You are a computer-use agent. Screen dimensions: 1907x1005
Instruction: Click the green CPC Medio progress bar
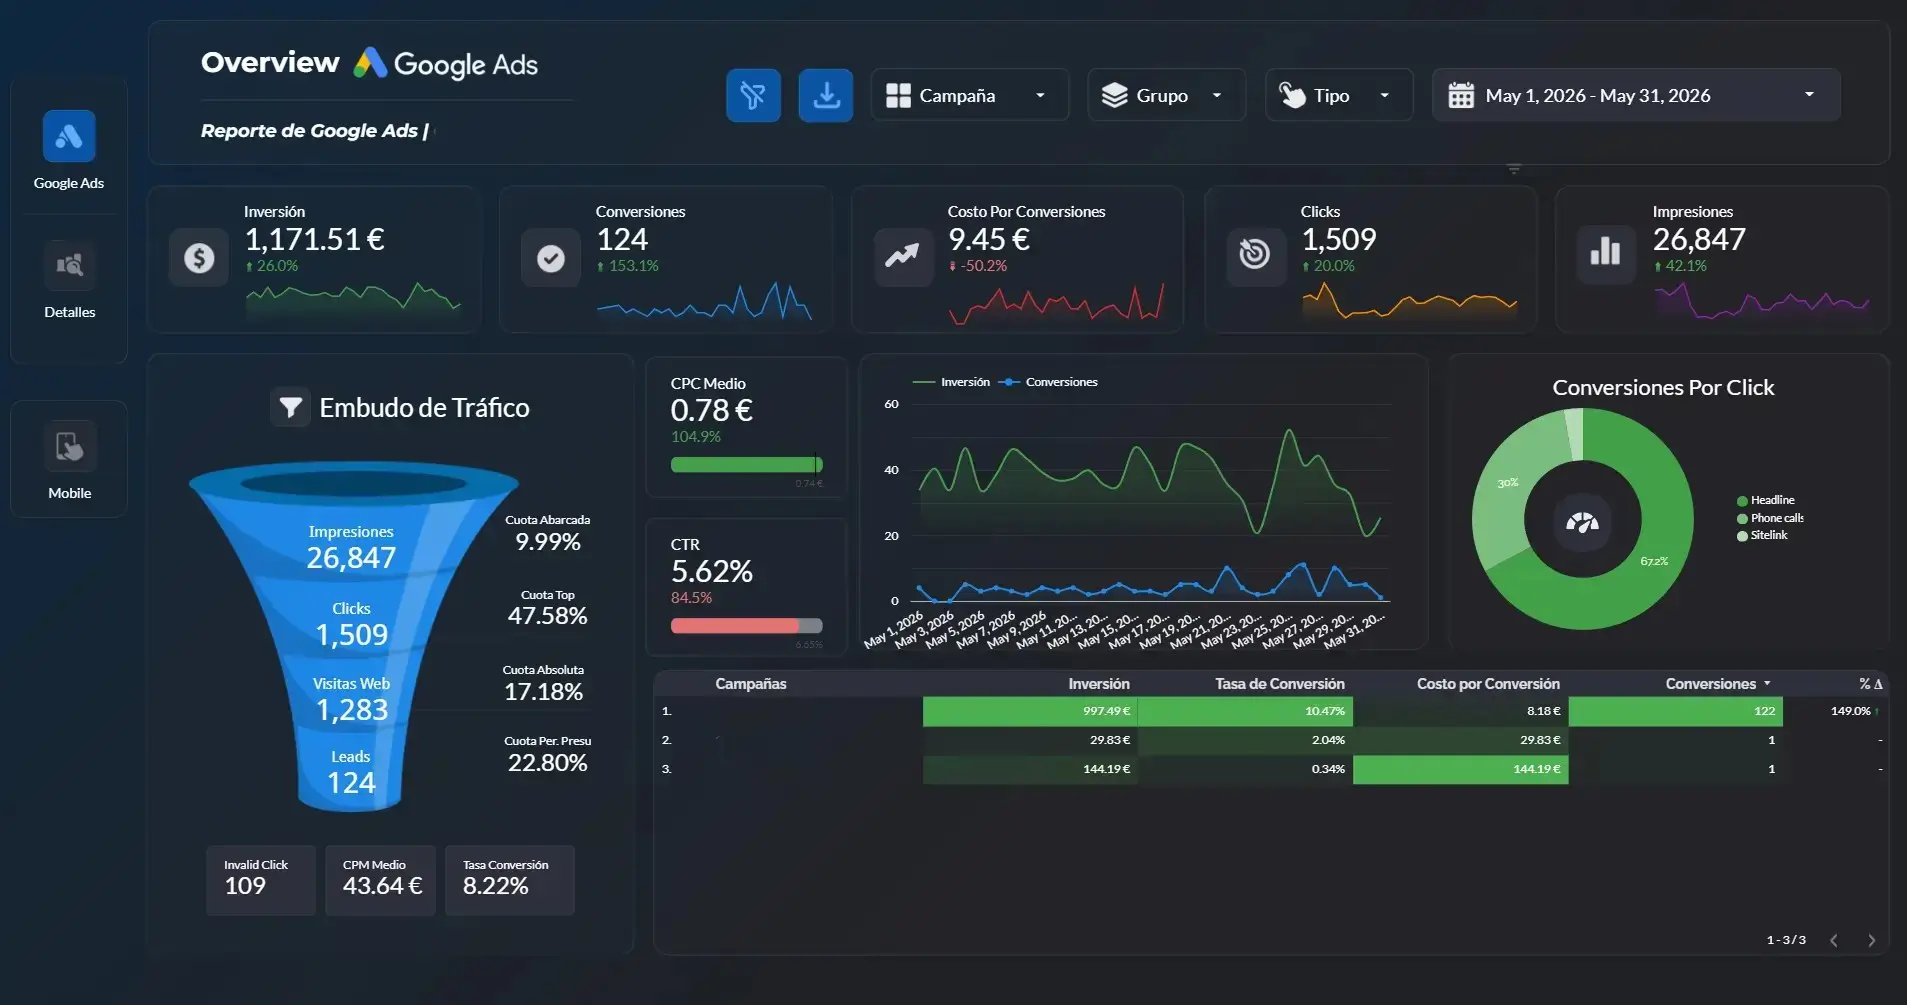(x=747, y=464)
